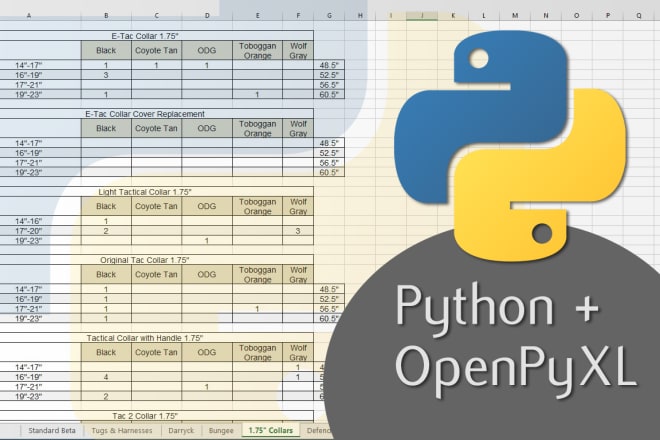The height and width of the screenshot is (440, 660).
Task: Click the 'E-Tac Collar Cover Replacement' title cell
Action: tap(157, 114)
